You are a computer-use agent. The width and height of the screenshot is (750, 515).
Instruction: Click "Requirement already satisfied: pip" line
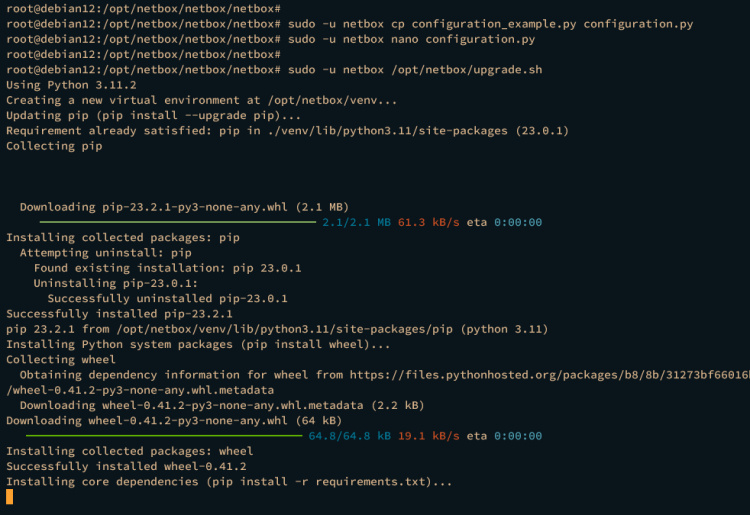(x=287, y=130)
